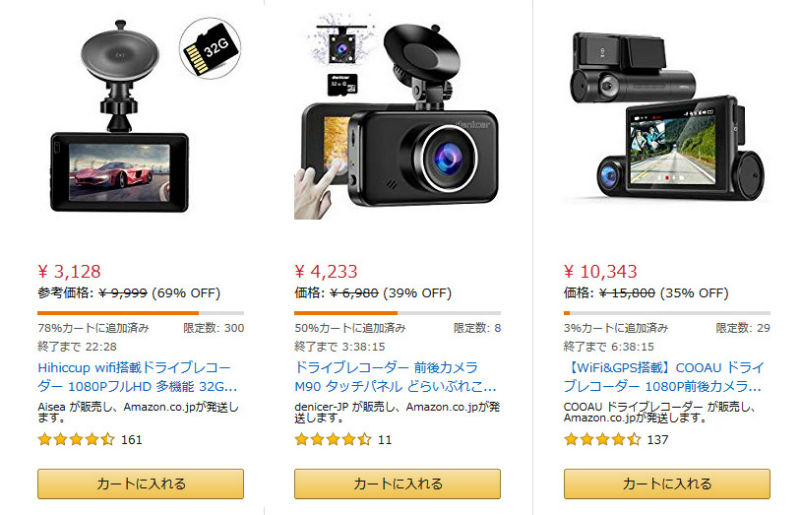Open the COOAU dual dash cam image
The height and width of the screenshot is (515, 800).
[667, 116]
